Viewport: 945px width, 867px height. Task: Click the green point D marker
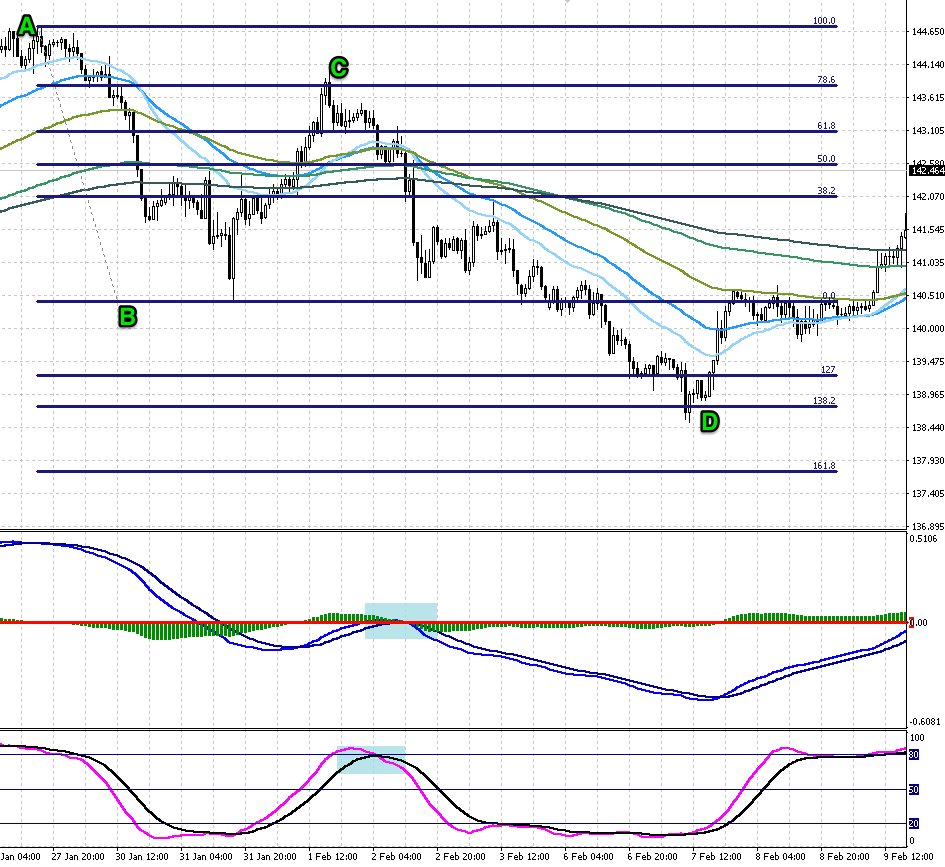(708, 421)
